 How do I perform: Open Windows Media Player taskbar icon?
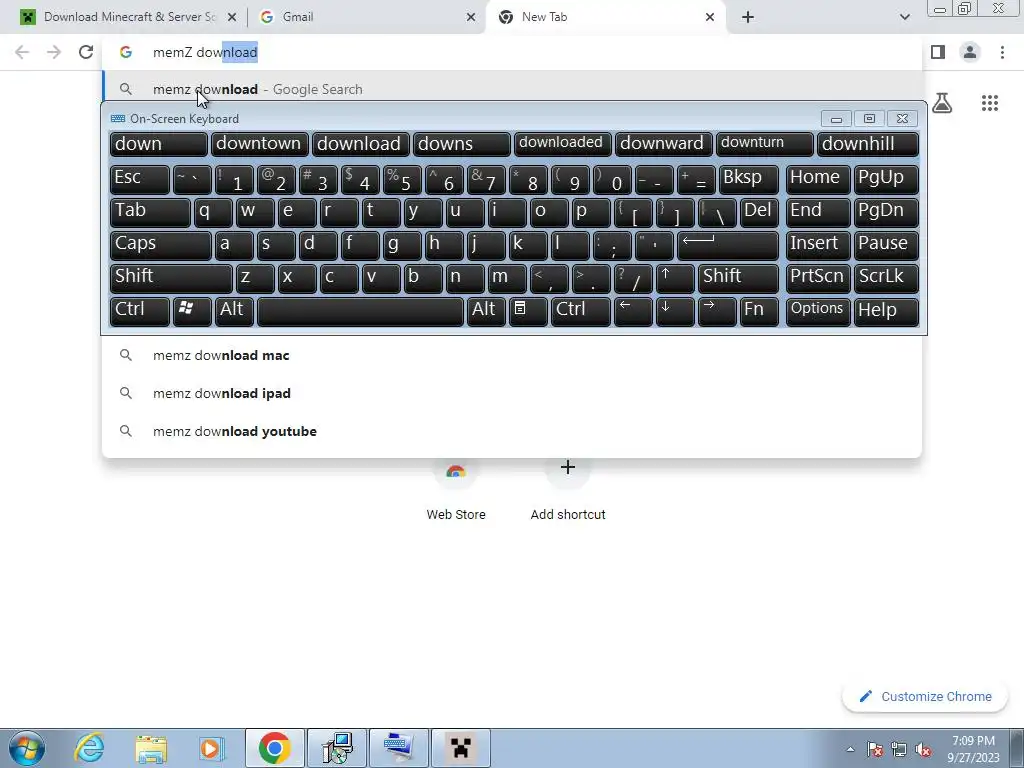click(x=212, y=748)
